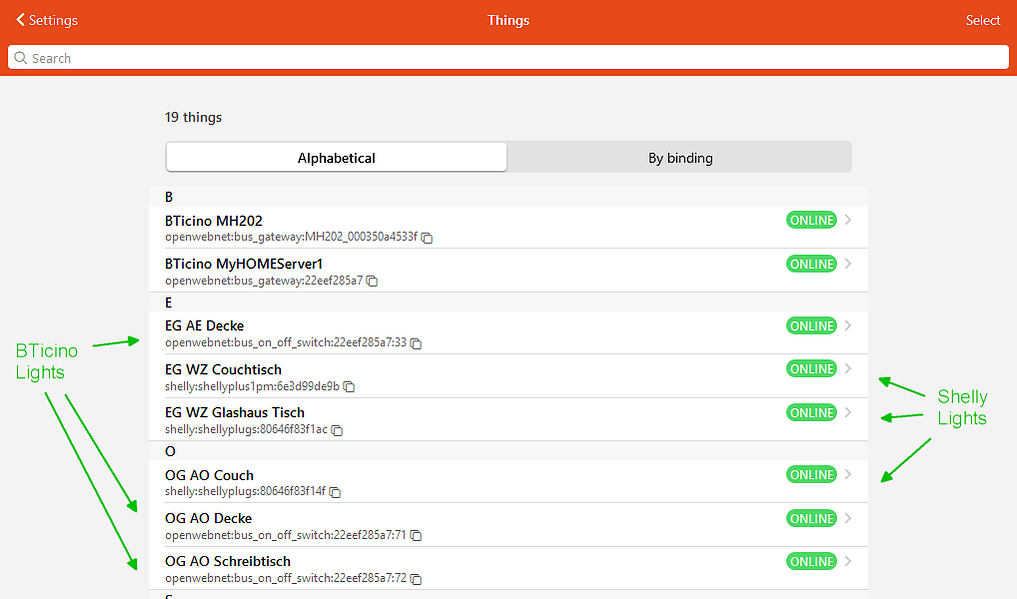Copy the BTicino MyHOMEServer1 UID
The height and width of the screenshot is (599, 1017).
[x=372, y=281]
